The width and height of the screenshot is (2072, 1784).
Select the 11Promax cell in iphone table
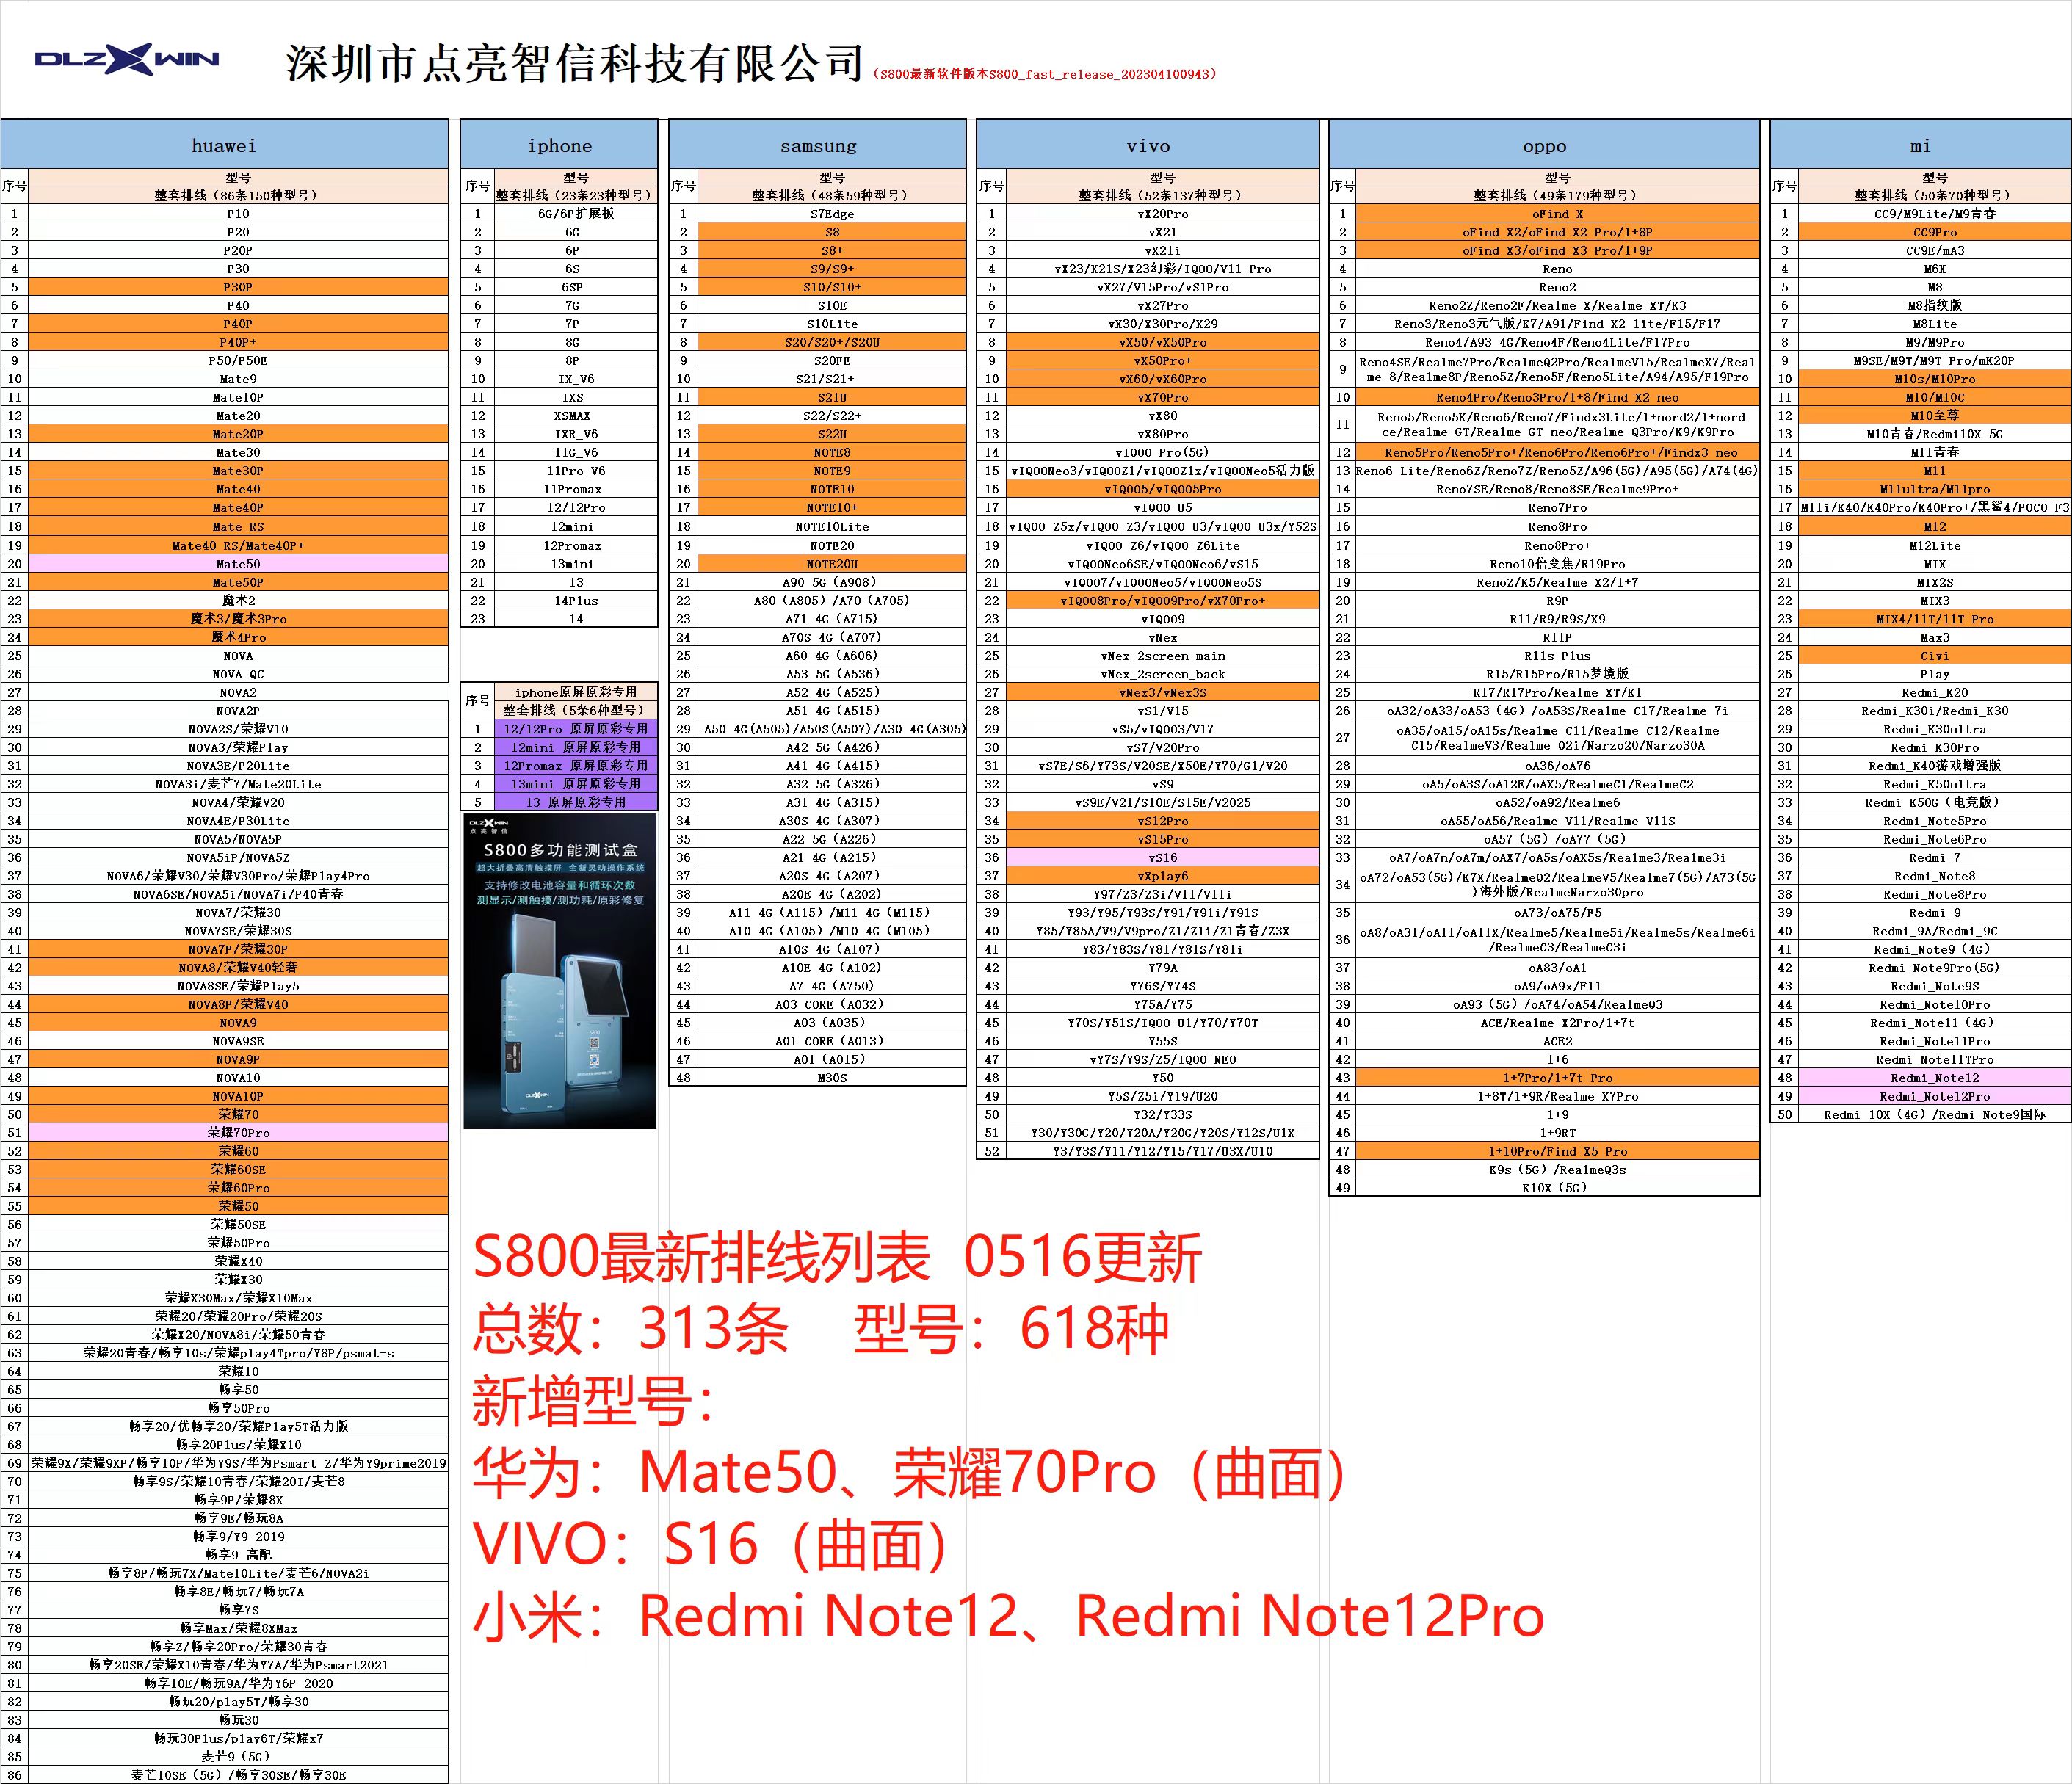[575, 489]
